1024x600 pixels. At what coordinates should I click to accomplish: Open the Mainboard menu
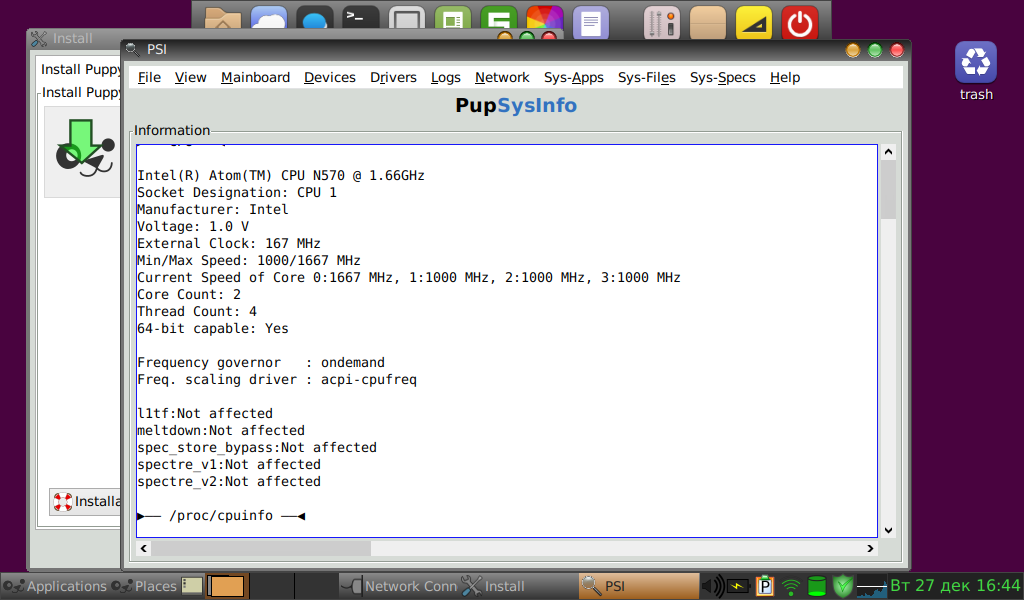pyautogui.click(x=255, y=77)
